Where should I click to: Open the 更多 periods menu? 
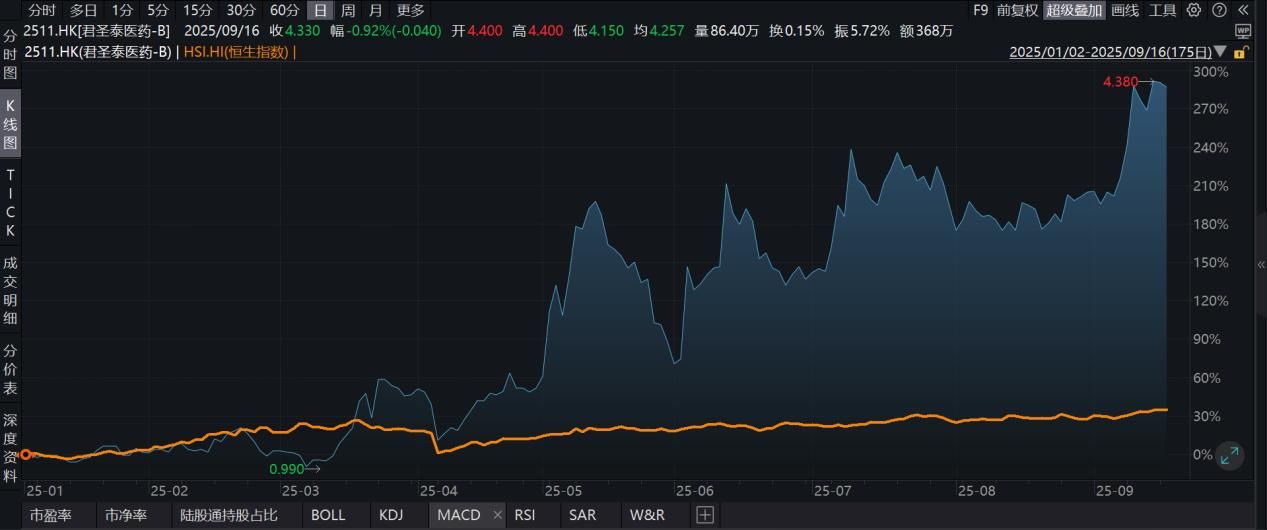click(x=410, y=10)
